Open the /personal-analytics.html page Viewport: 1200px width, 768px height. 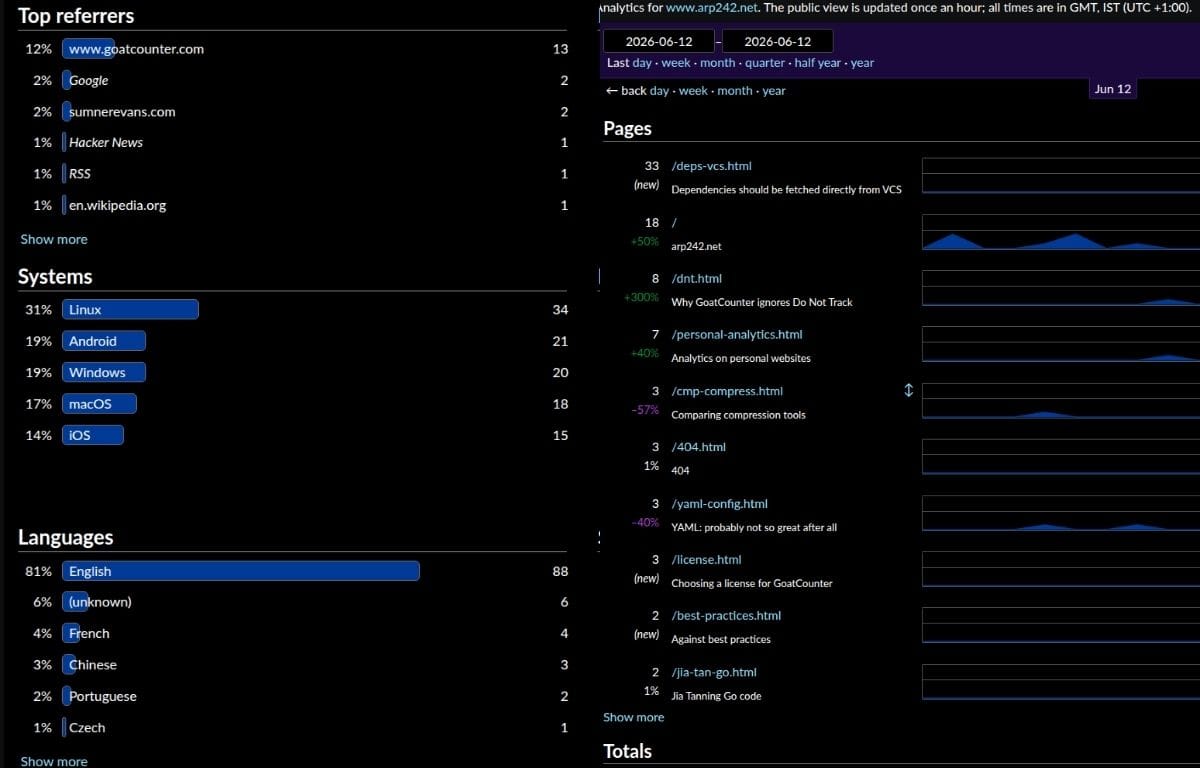[x=737, y=334]
